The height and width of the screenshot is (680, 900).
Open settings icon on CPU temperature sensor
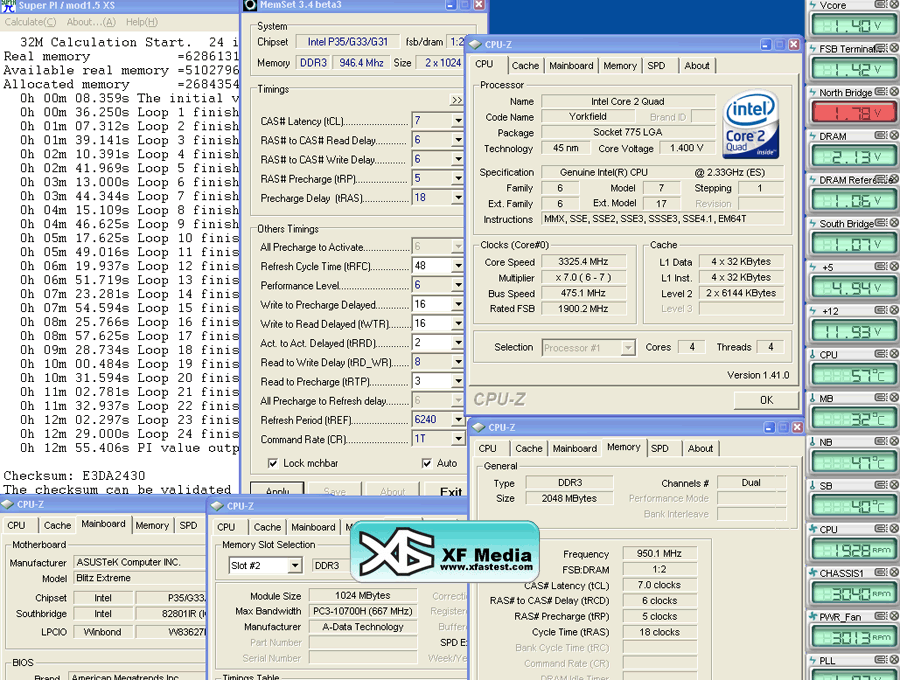click(882, 354)
